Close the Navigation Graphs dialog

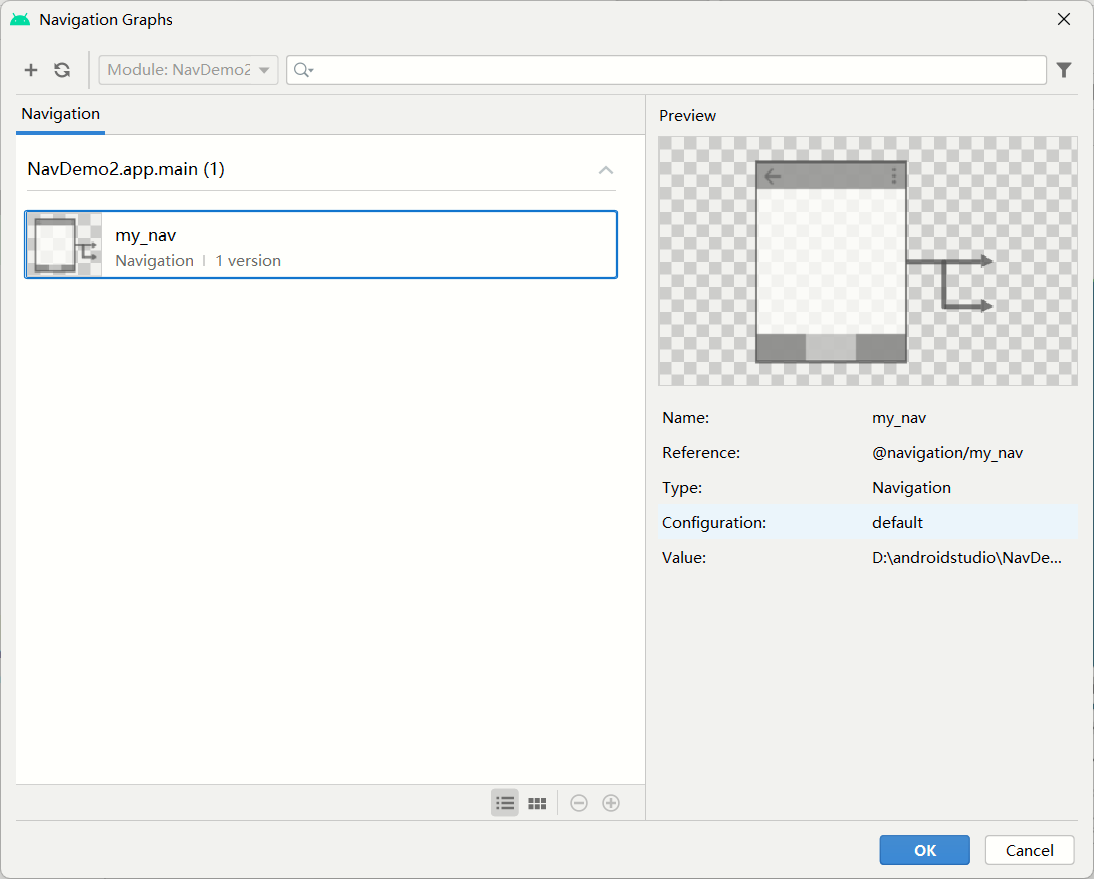point(1065,19)
